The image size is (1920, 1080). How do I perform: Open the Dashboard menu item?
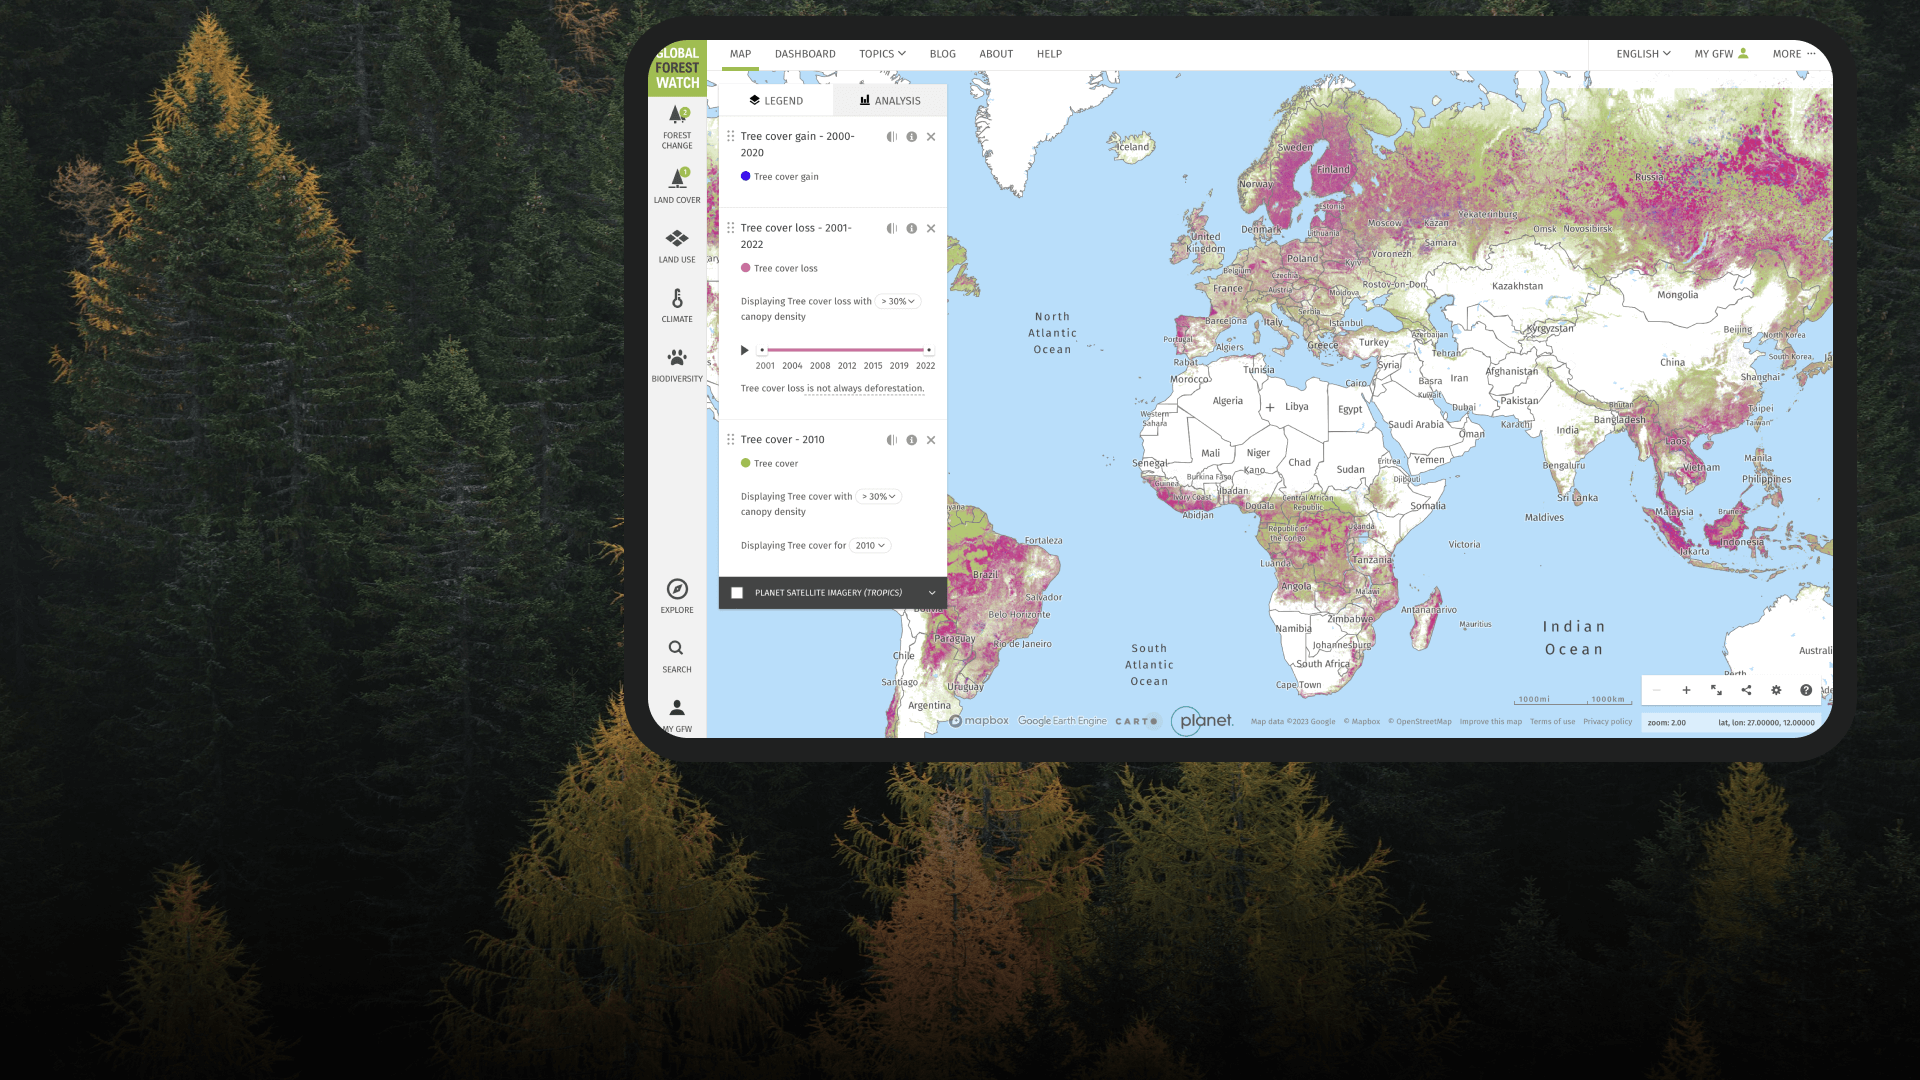coord(805,53)
